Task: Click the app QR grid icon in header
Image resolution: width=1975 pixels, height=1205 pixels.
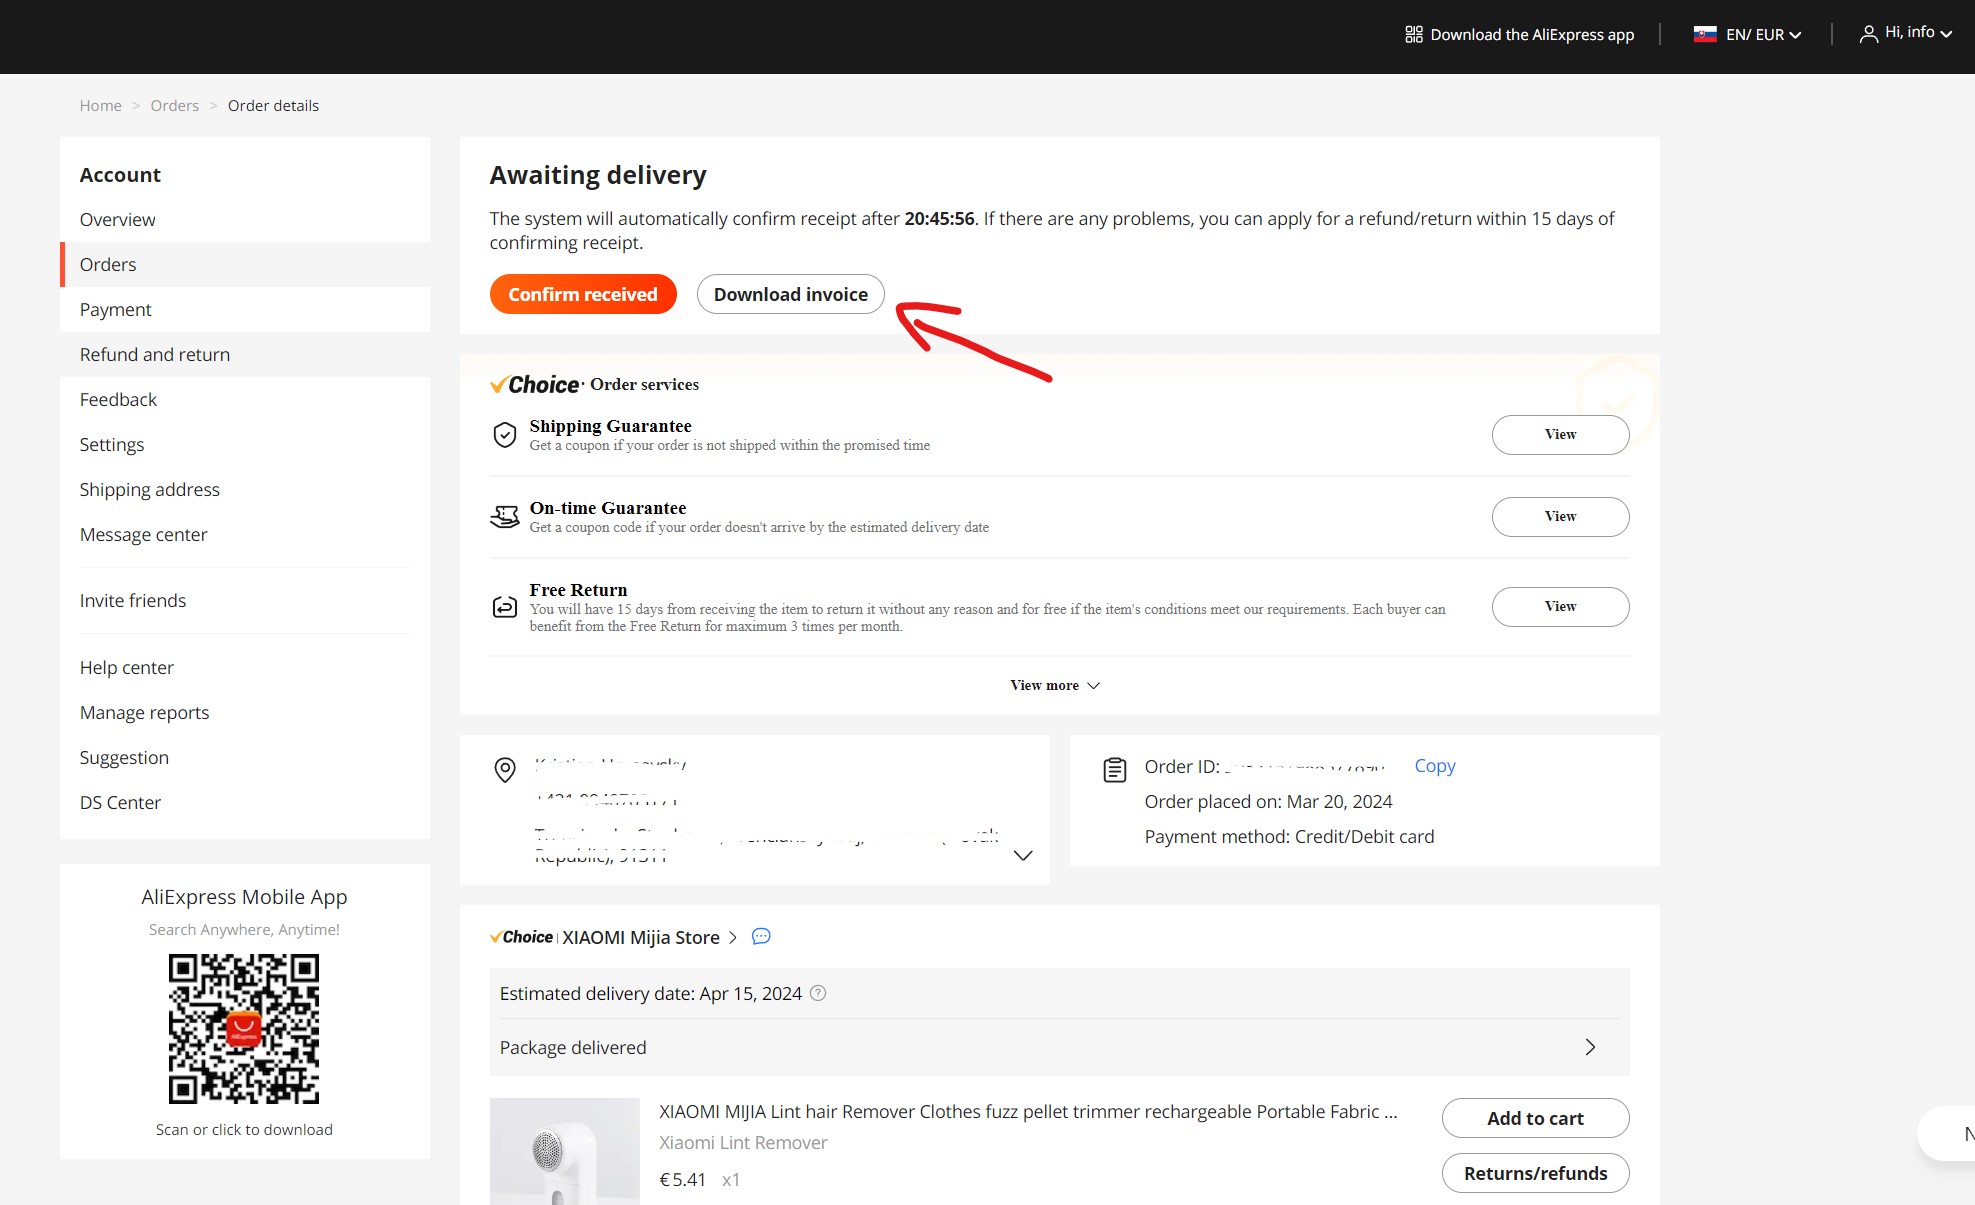Action: tap(1413, 35)
